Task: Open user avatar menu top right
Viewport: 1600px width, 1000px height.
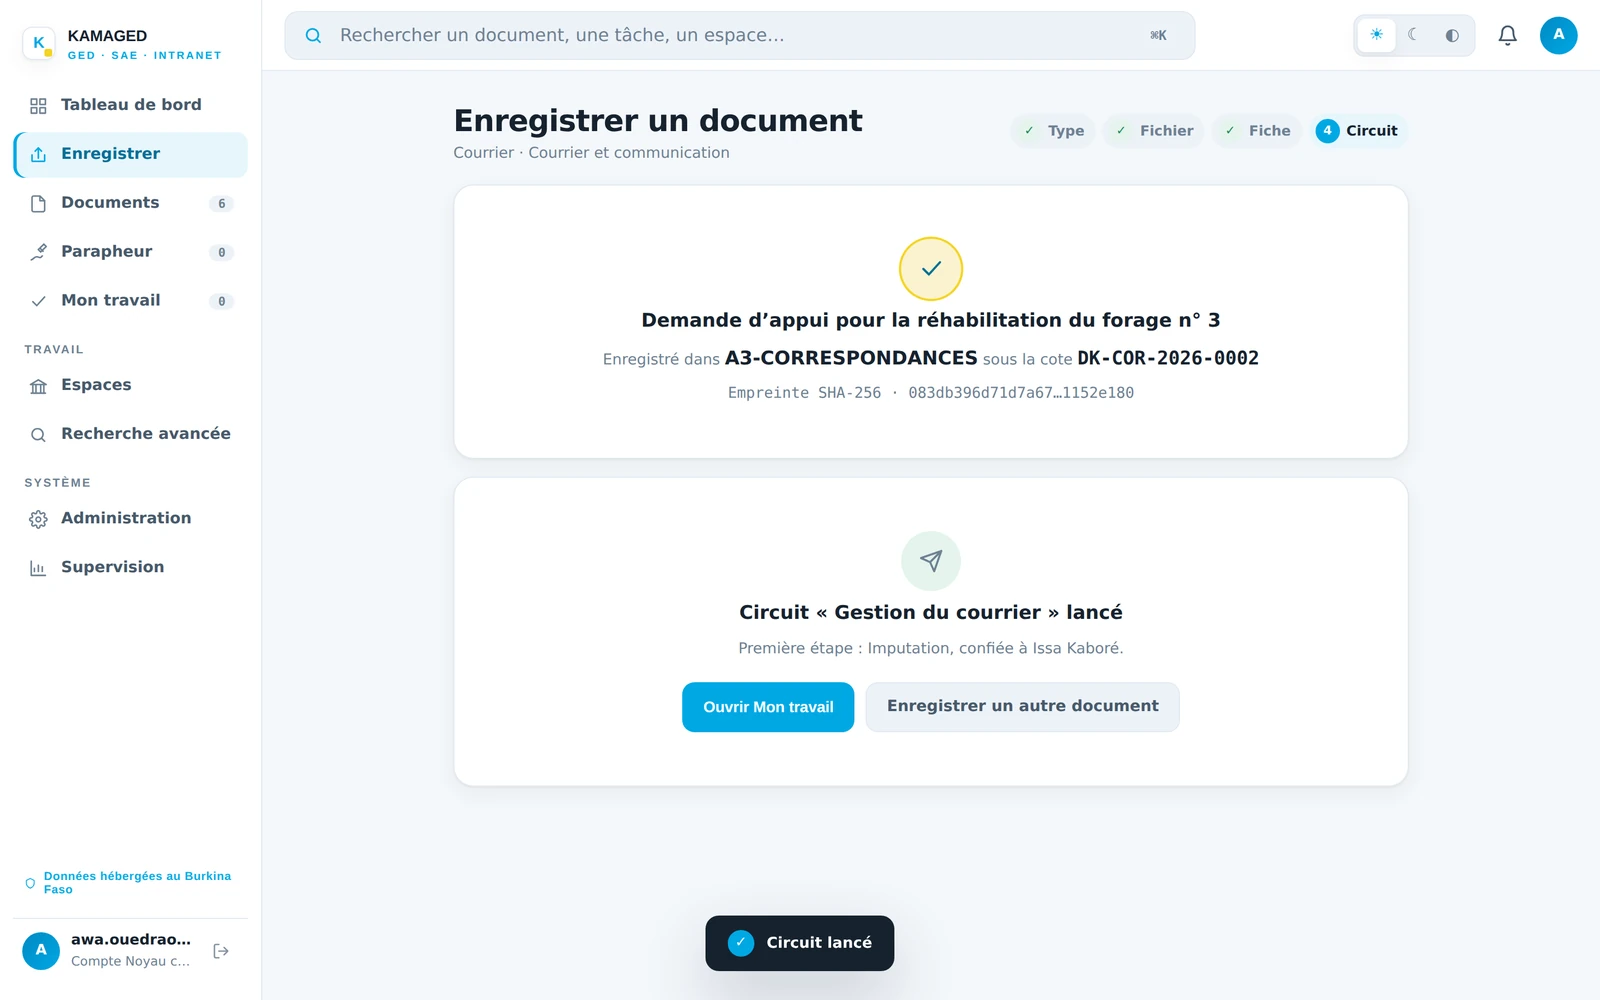Action: (x=1558, y=35)
